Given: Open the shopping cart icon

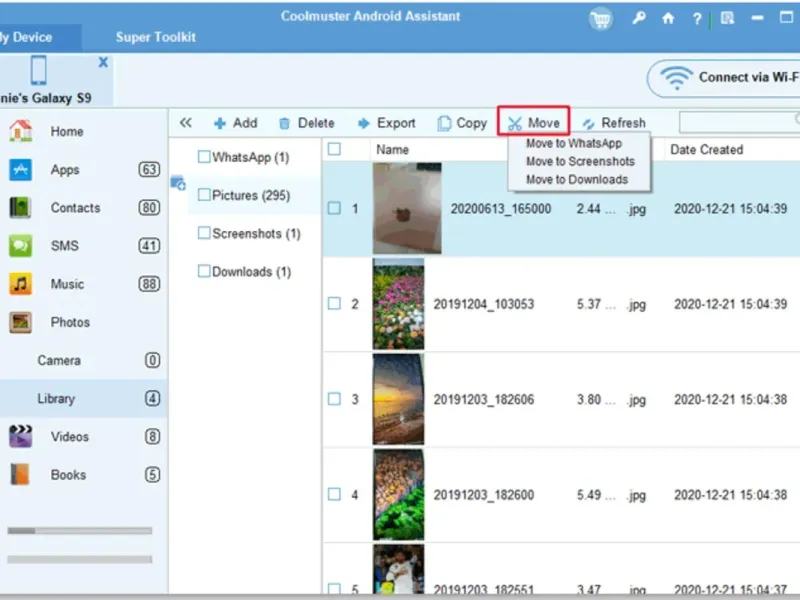Looking at the screenshot, I should [601, 20].
